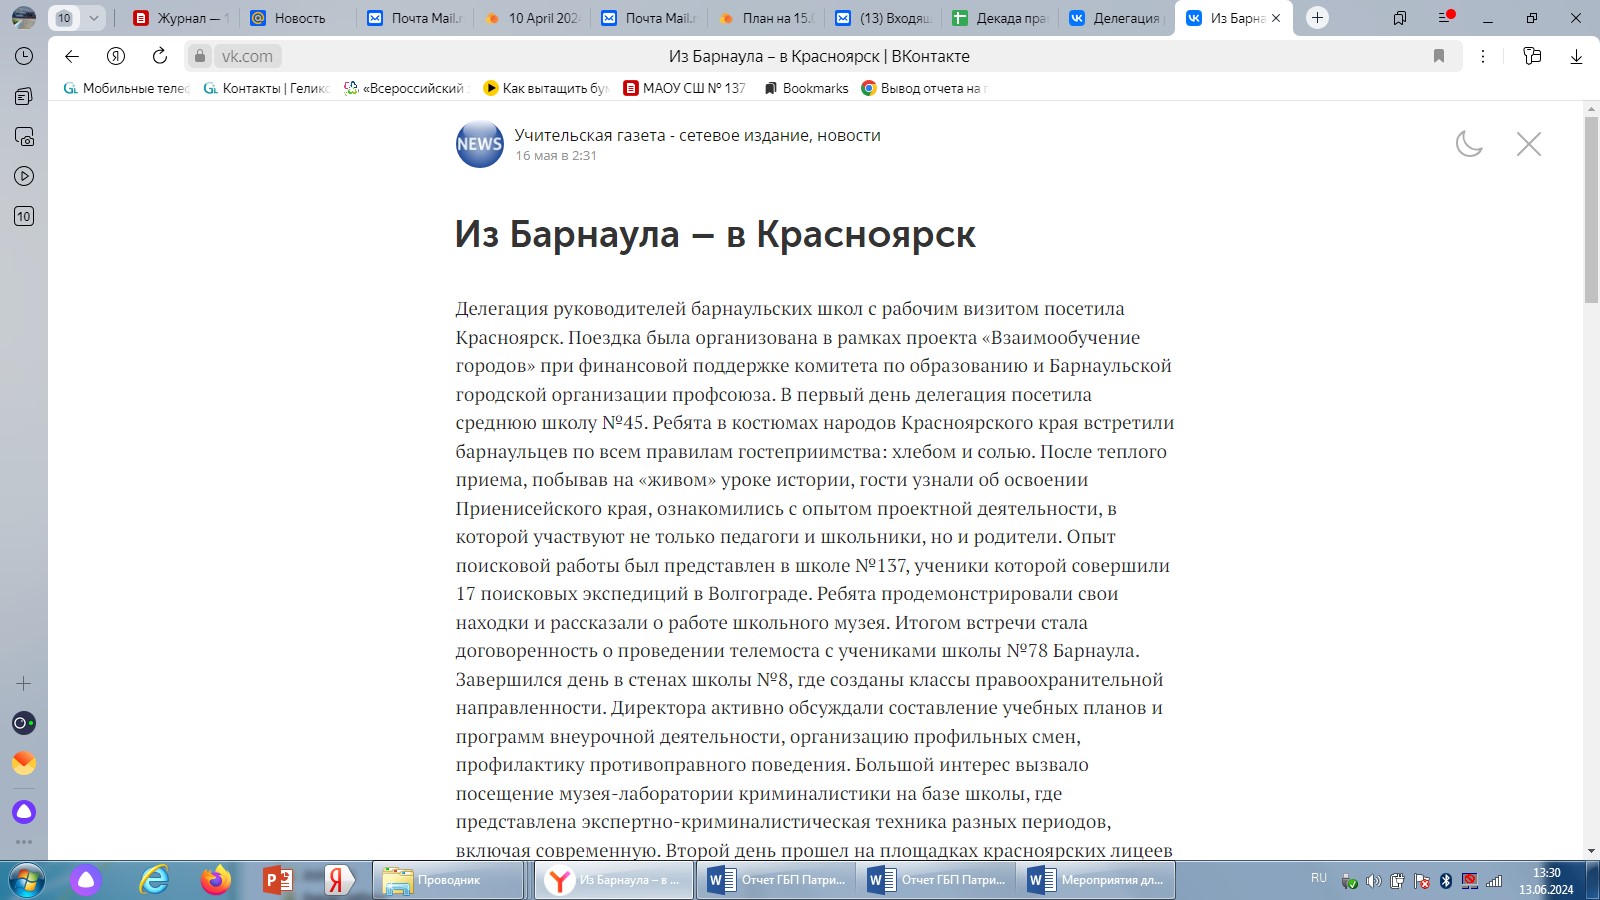
Task: Click the page vertical scrollbar thumb
Action: (x=1591, y=210)
